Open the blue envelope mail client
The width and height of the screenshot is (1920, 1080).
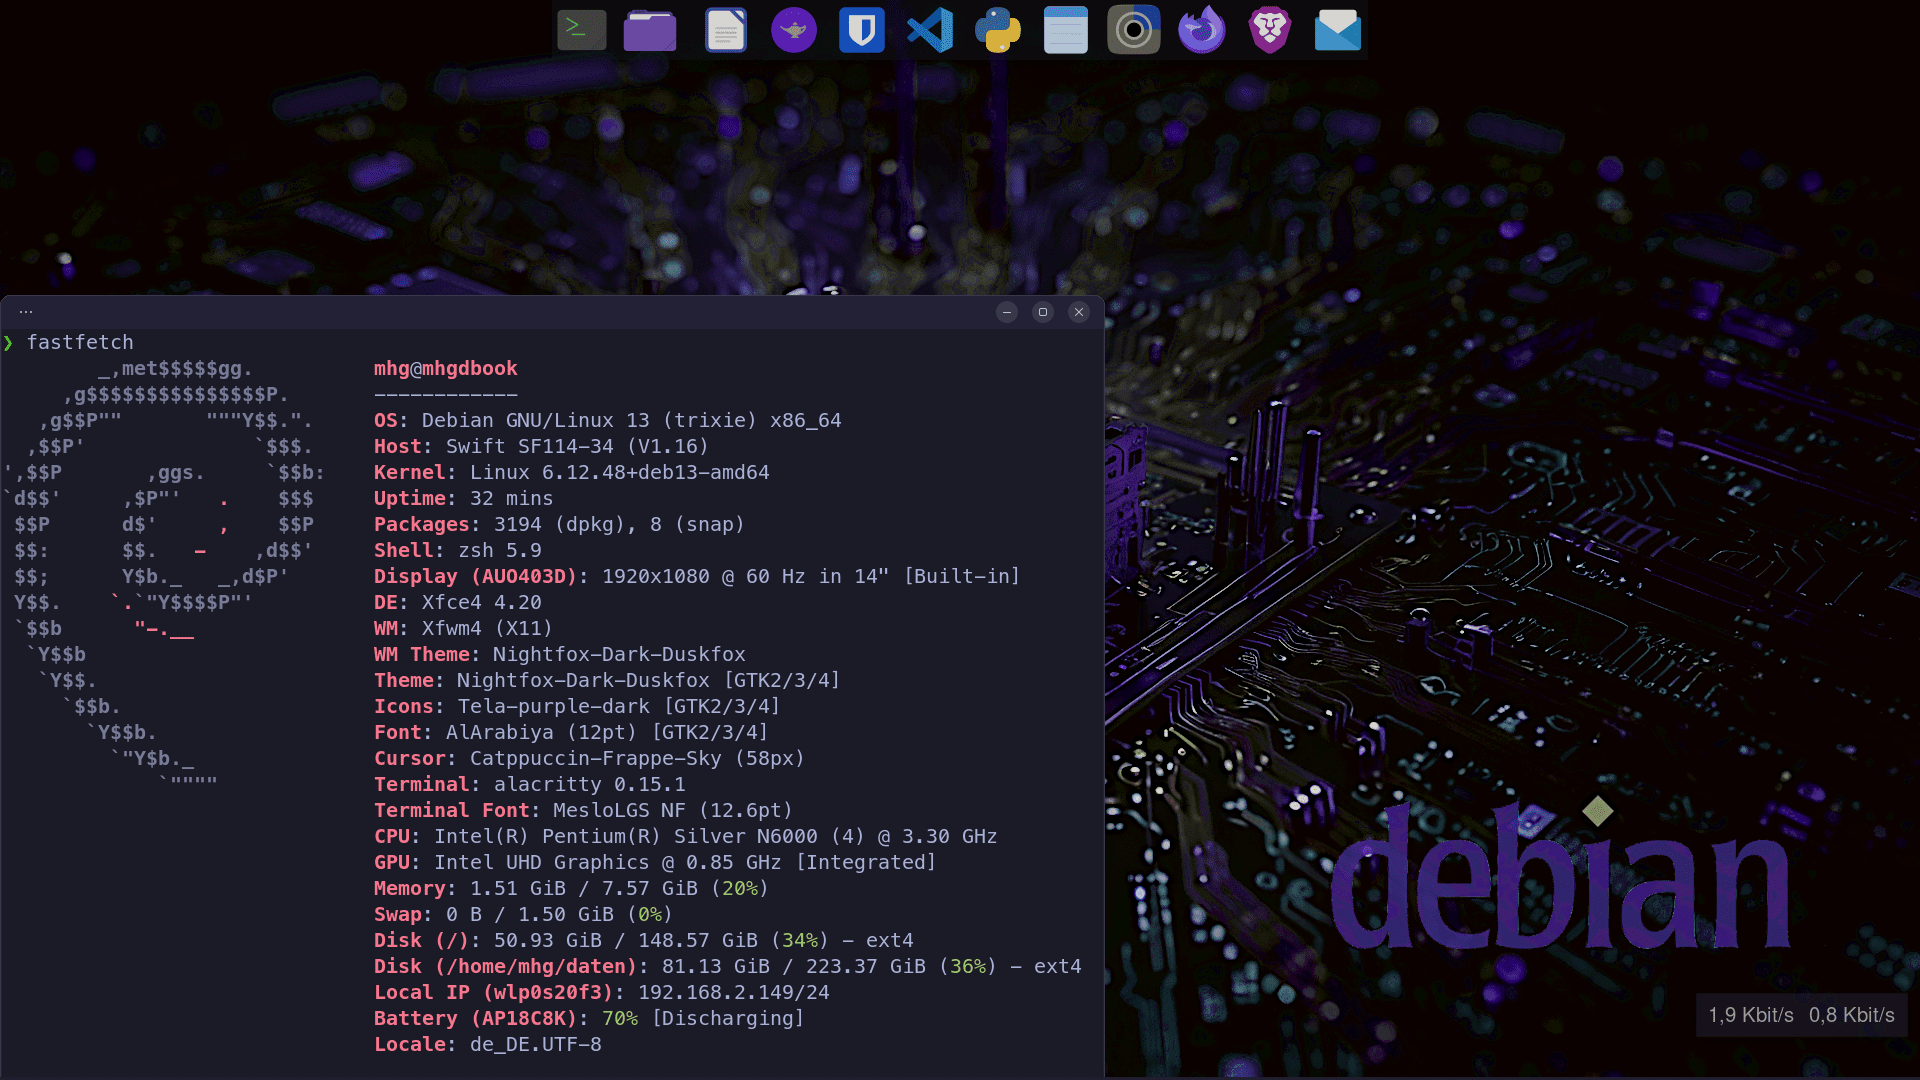1338,30
